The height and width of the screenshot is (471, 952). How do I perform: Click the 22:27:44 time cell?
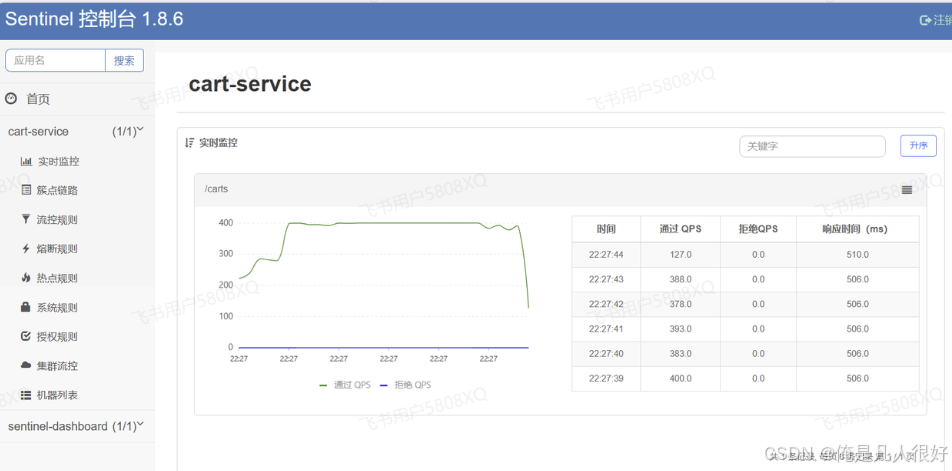pyautogui.click(x=606, y=255)
